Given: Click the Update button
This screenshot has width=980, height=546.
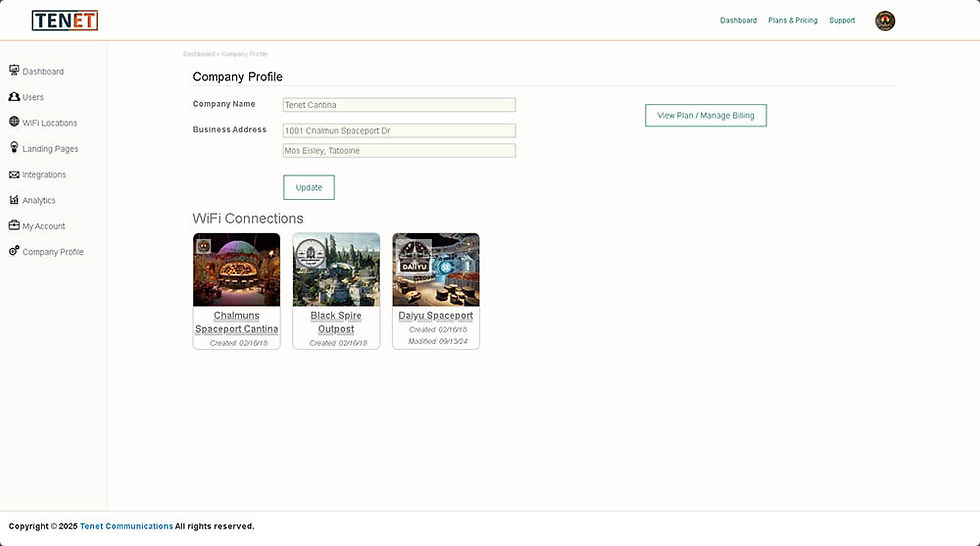Looking at the screenshot, I should pos(309,187).
